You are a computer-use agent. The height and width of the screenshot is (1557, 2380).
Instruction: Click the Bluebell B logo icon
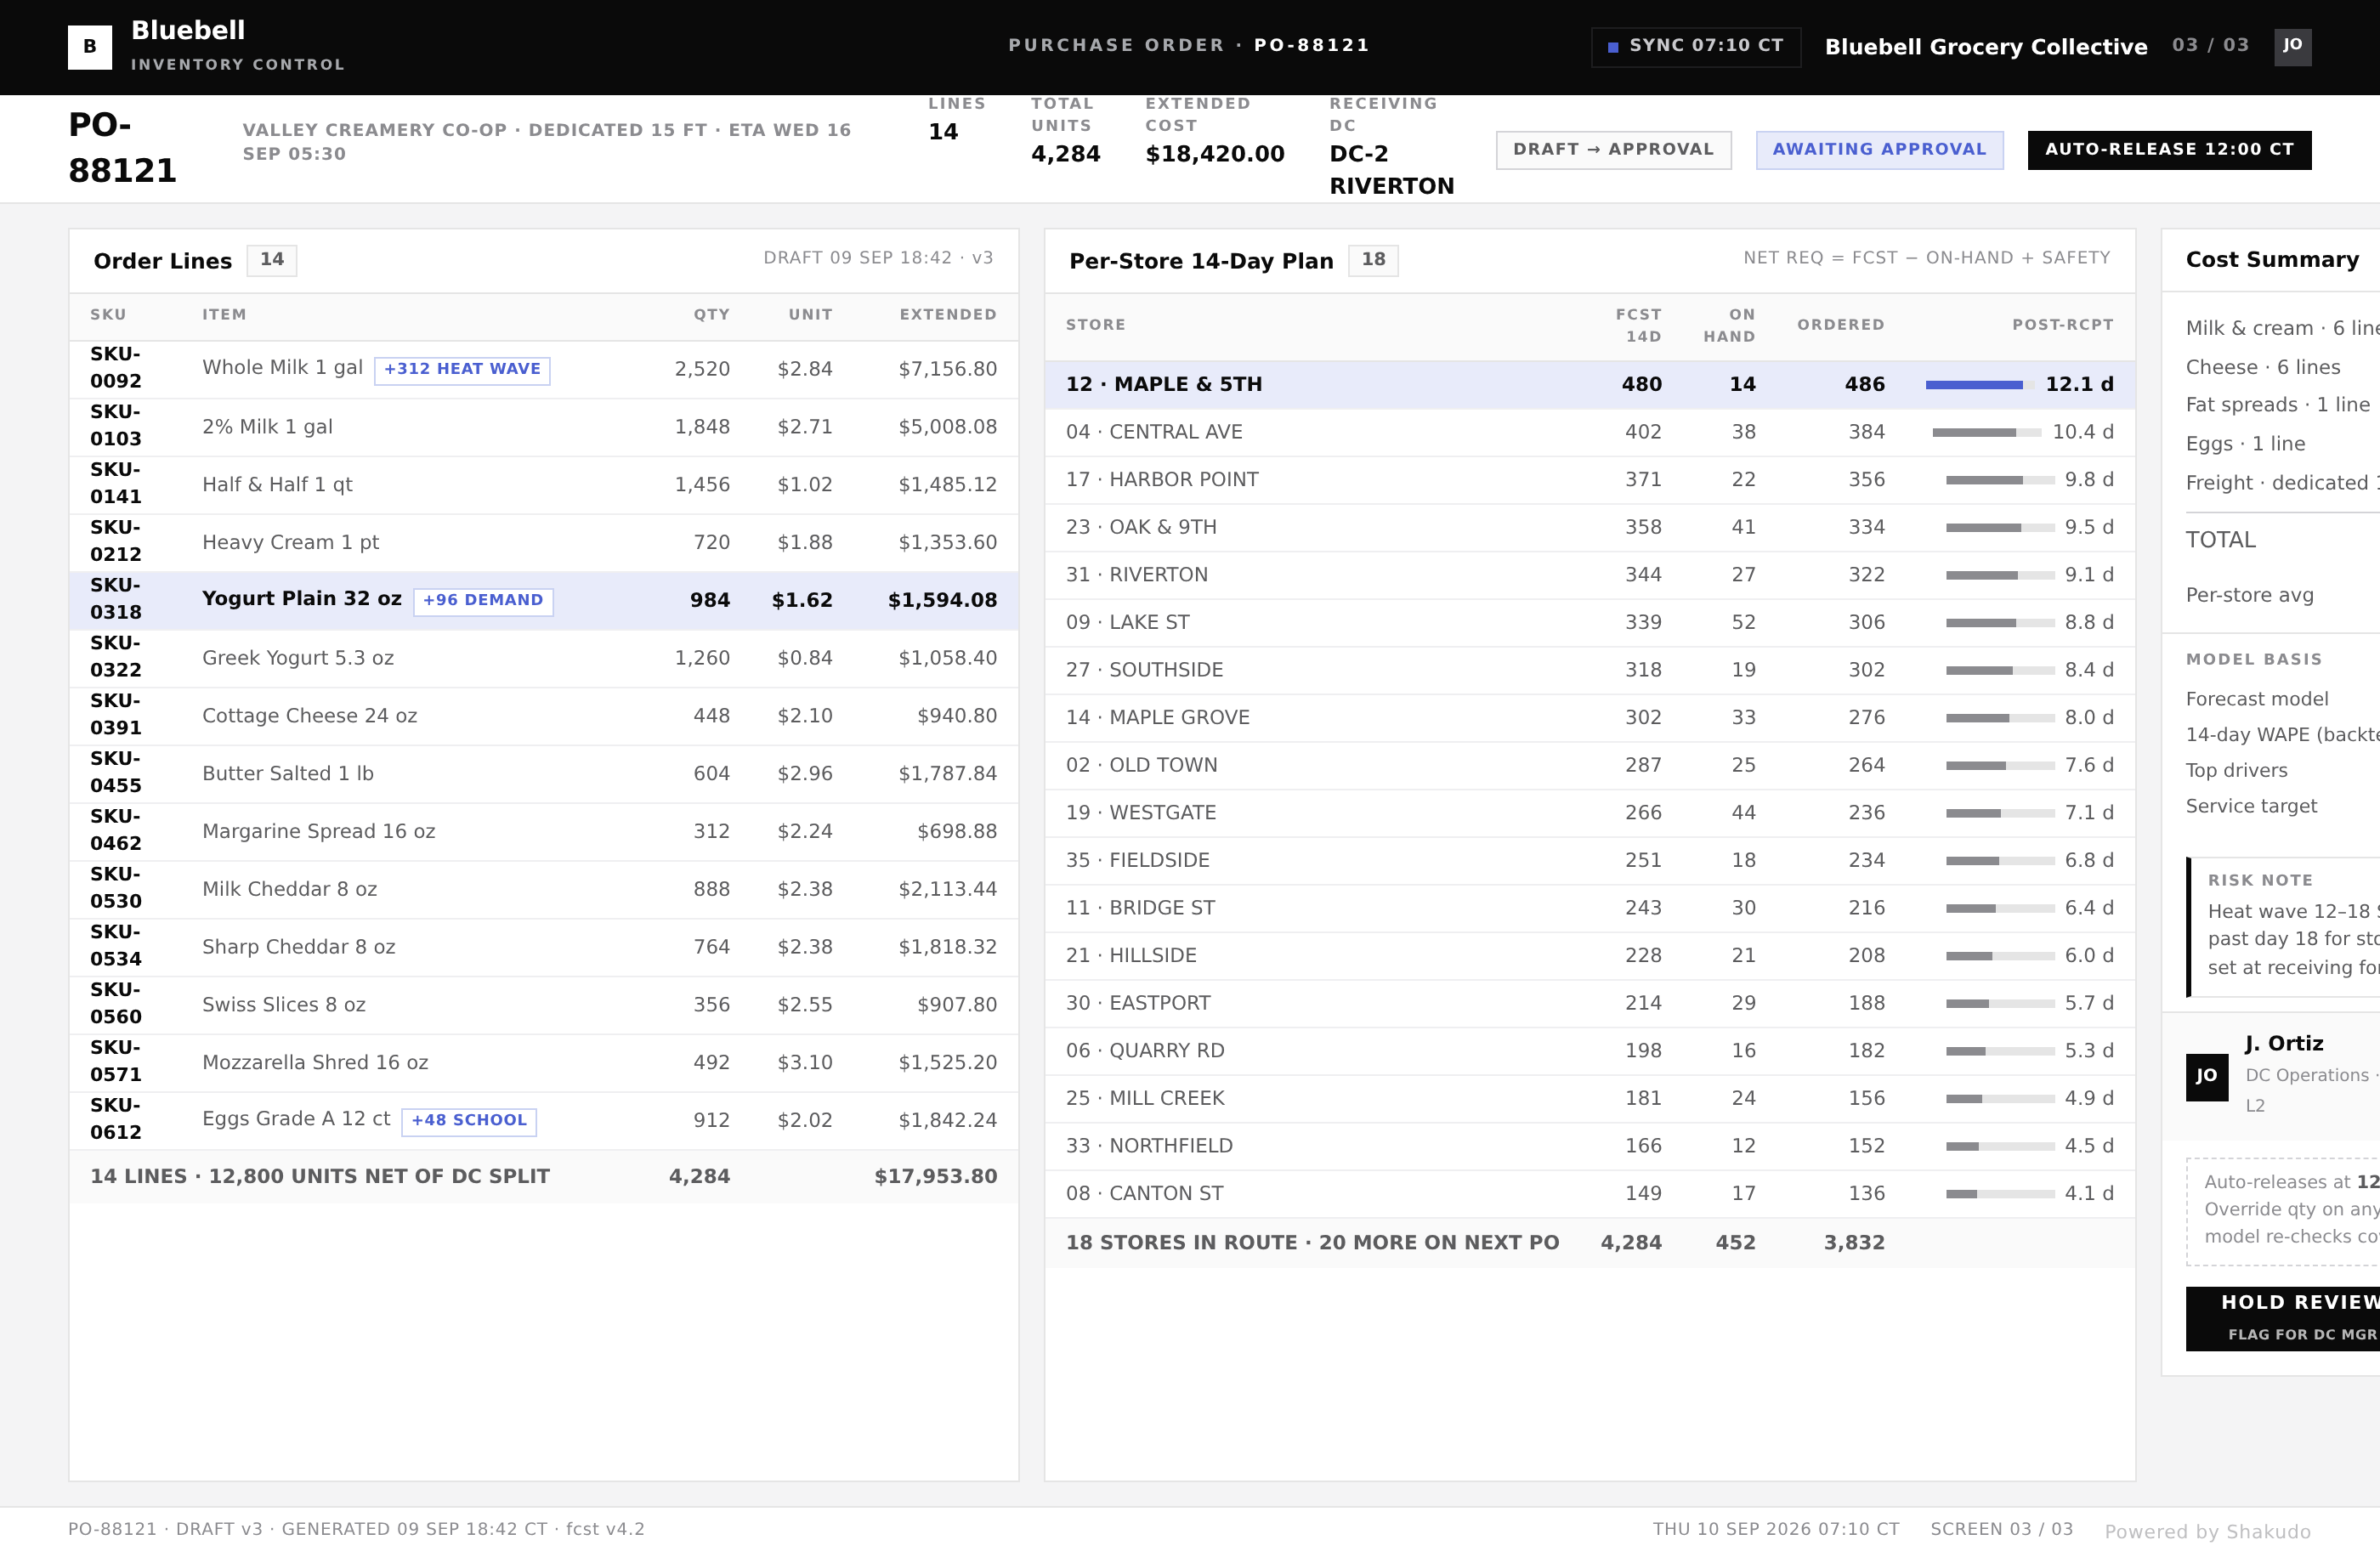pyautogui.click(x=90, y=47)
